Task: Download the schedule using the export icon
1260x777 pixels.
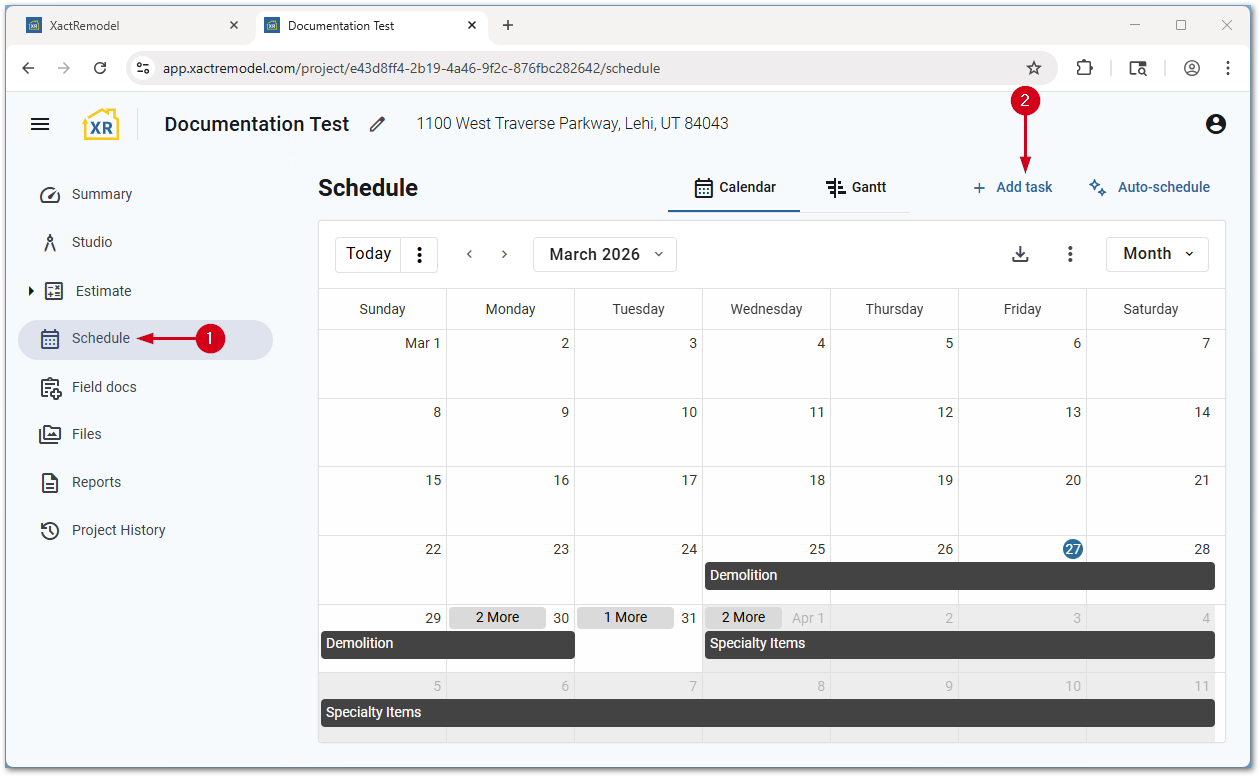Action: (x=1020, y=254)
